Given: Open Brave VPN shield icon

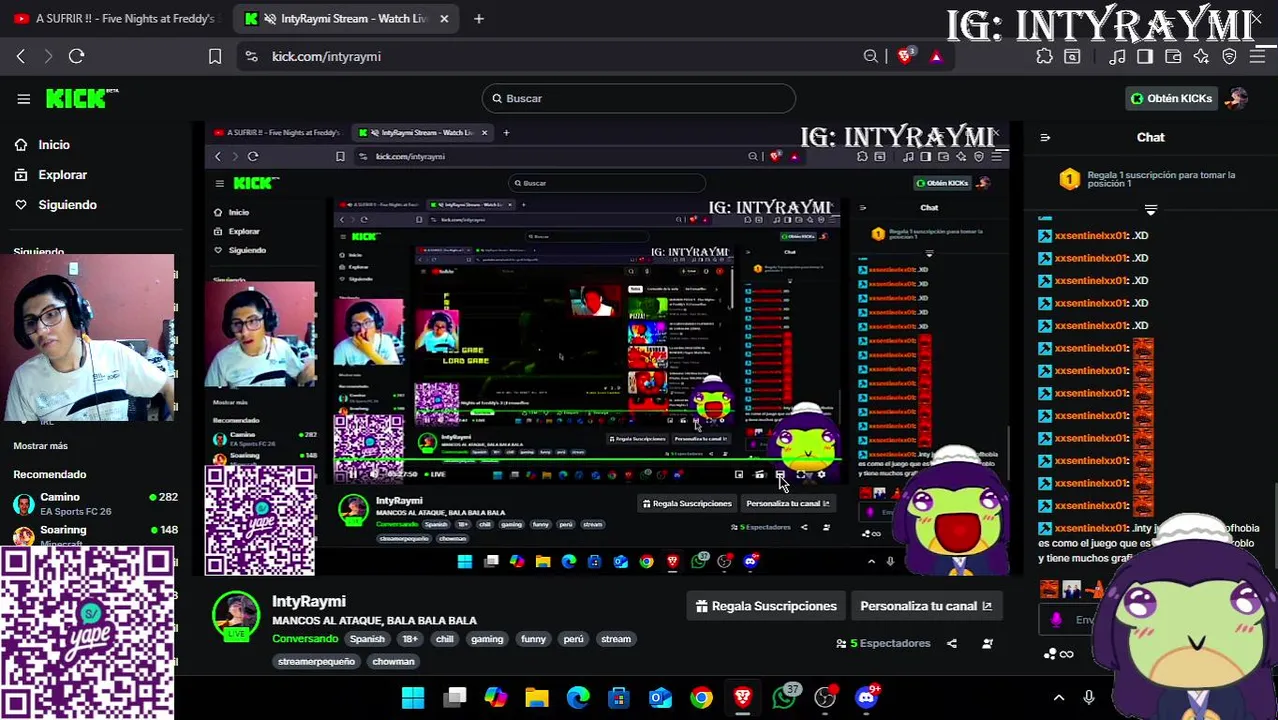Looking at the screenshot, I should 1229,57.
